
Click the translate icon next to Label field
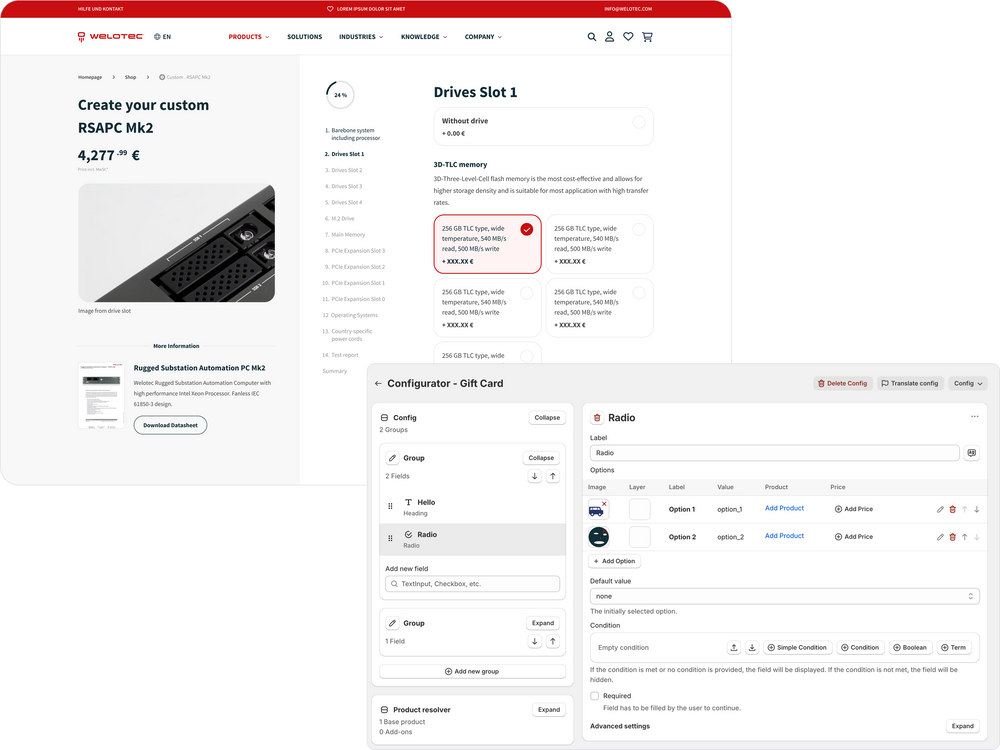click(971, 453)
